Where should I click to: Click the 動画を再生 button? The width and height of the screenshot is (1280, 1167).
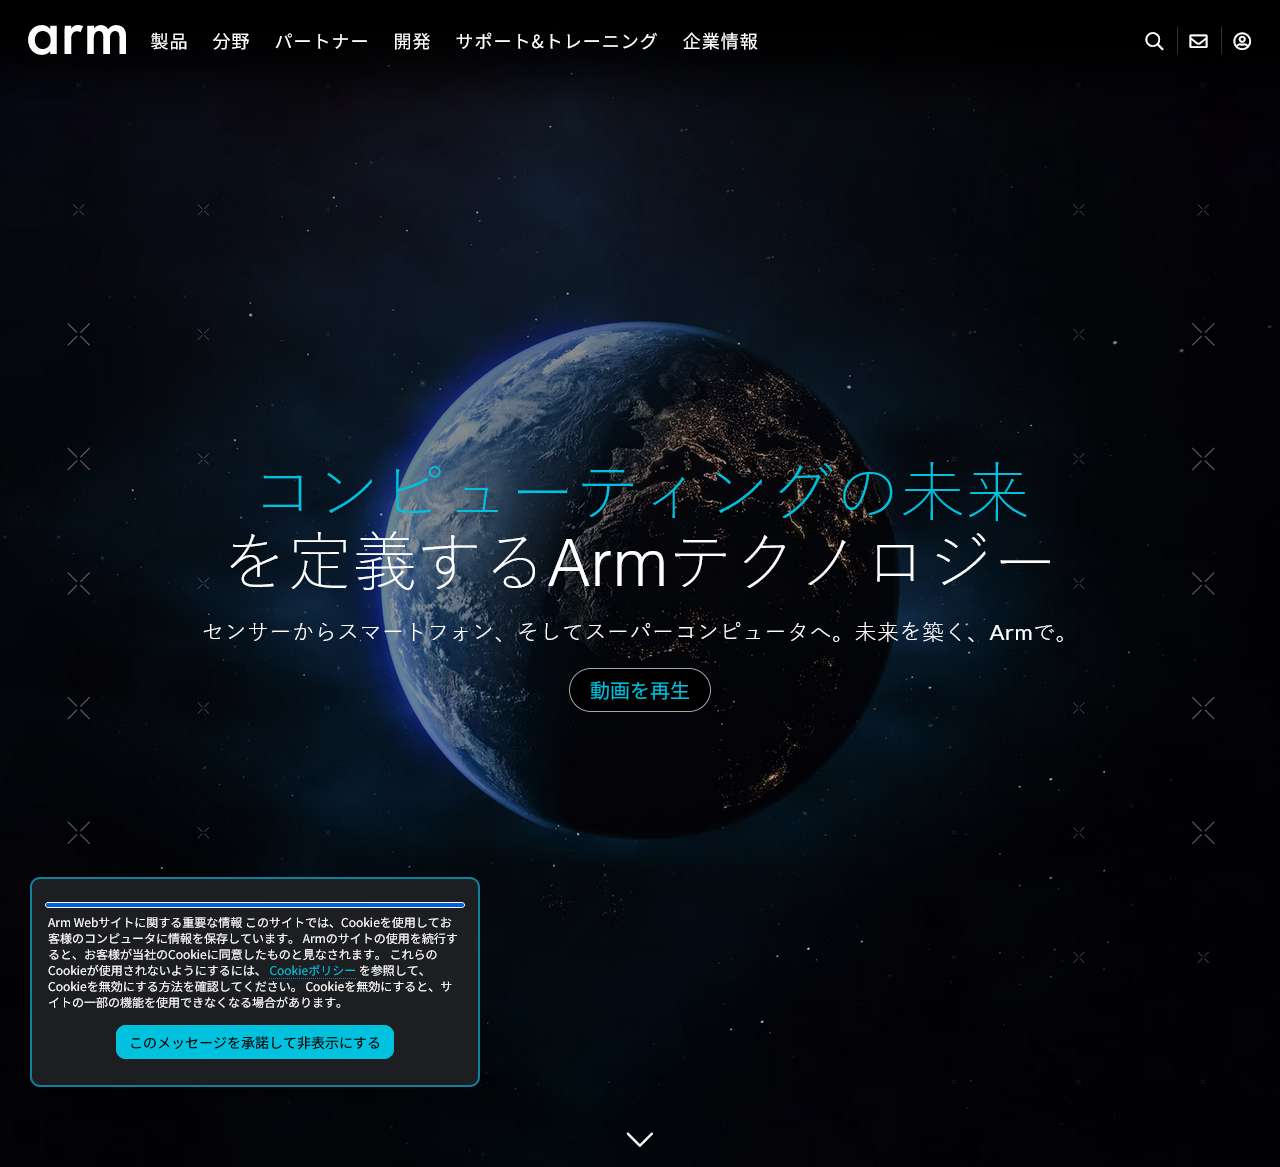pyautogui.click(x=640, y=690)
